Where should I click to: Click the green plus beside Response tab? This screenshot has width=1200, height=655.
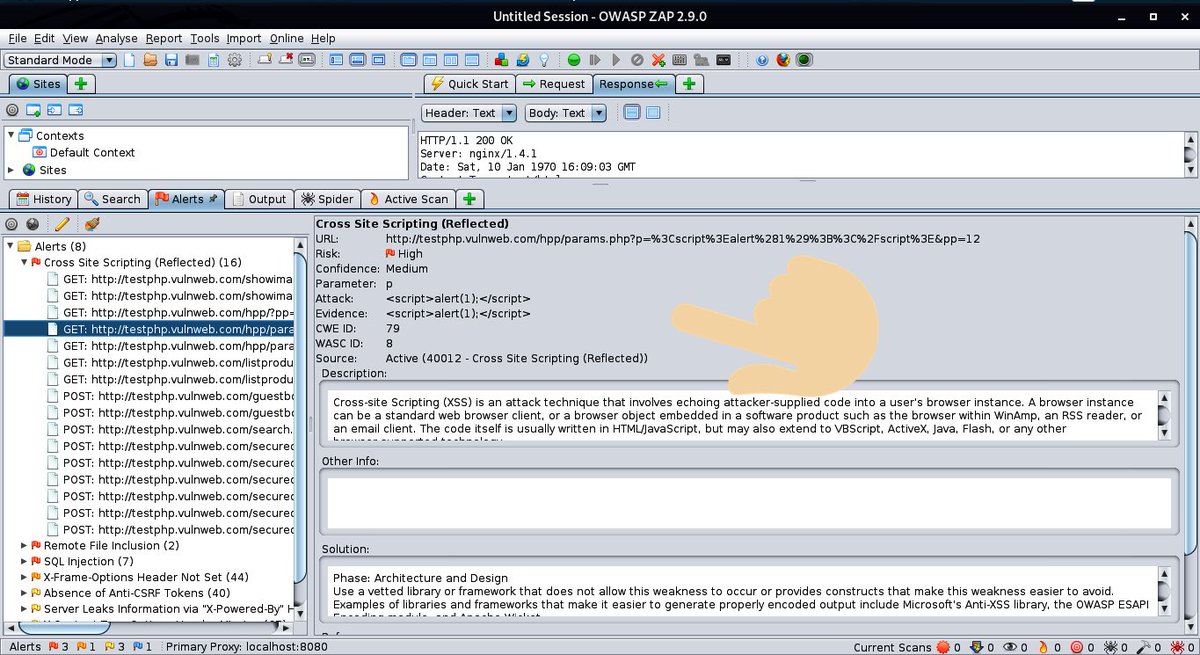(x=688, y=84)
